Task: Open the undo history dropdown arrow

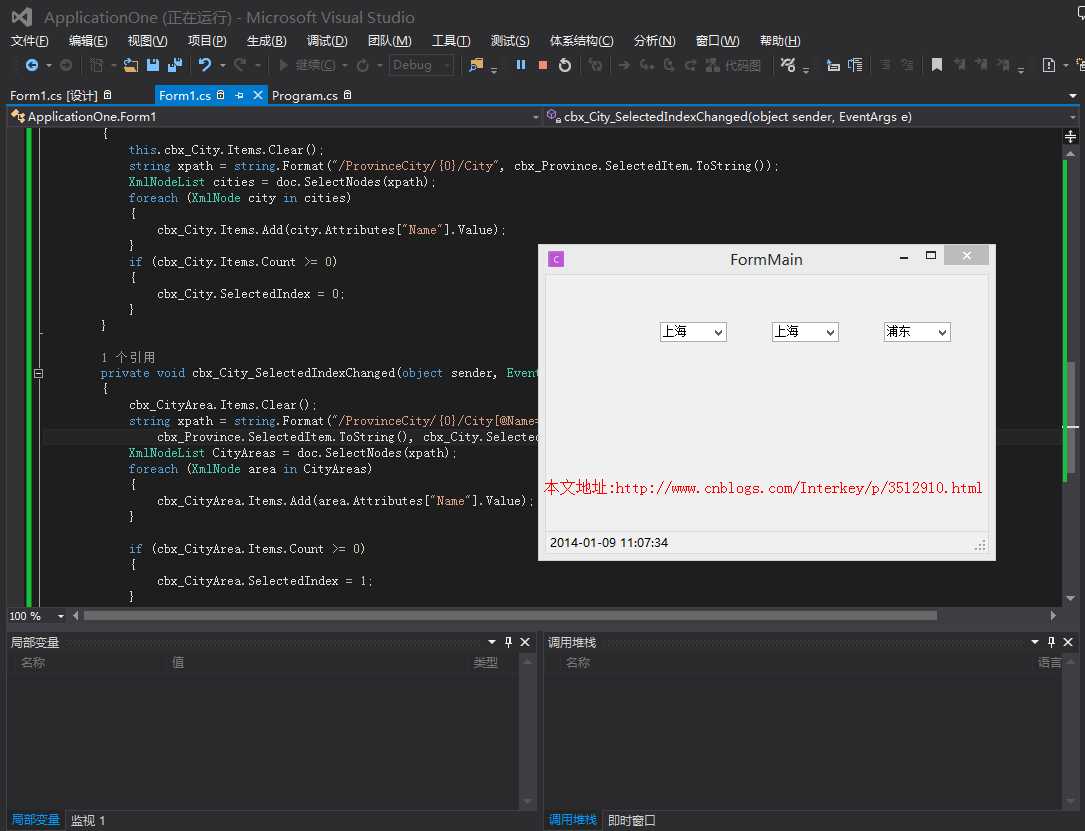Action: pos(222,65)
